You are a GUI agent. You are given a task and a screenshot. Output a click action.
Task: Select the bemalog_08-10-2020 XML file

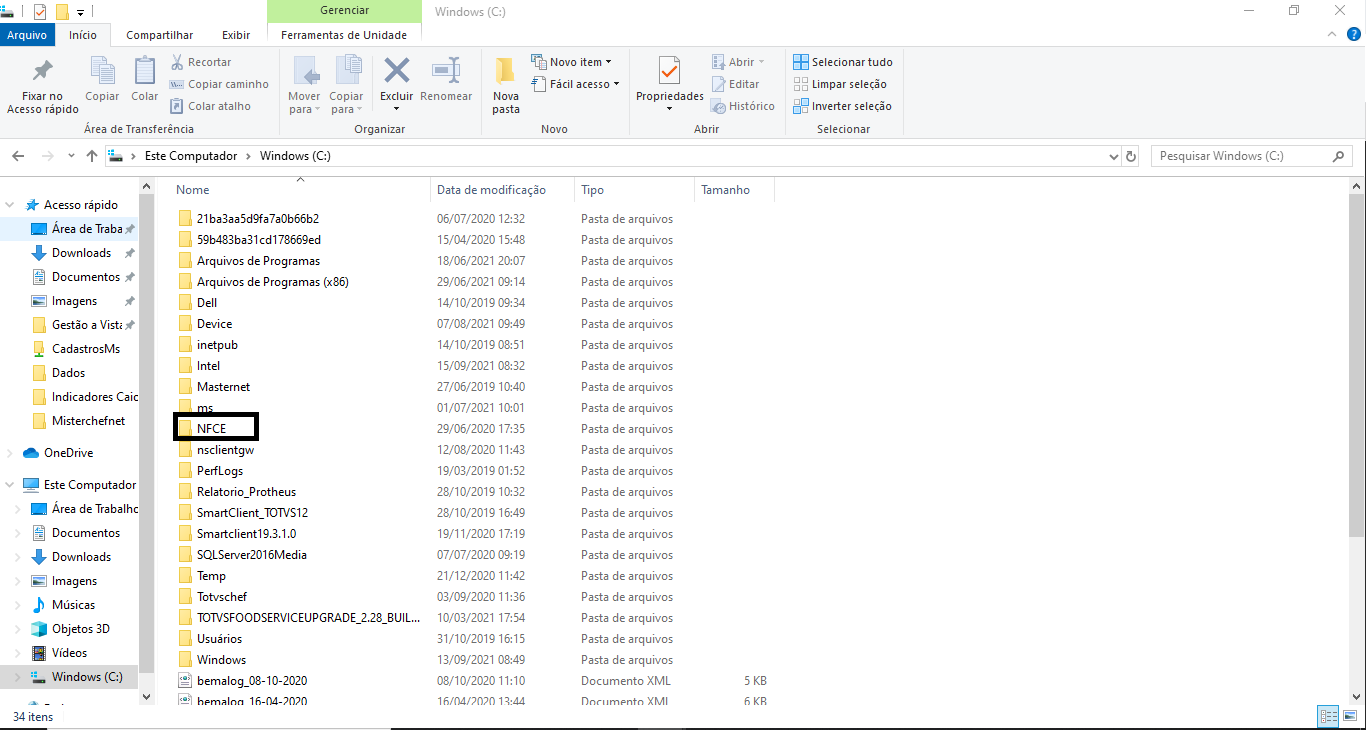[x=251, y=681]
